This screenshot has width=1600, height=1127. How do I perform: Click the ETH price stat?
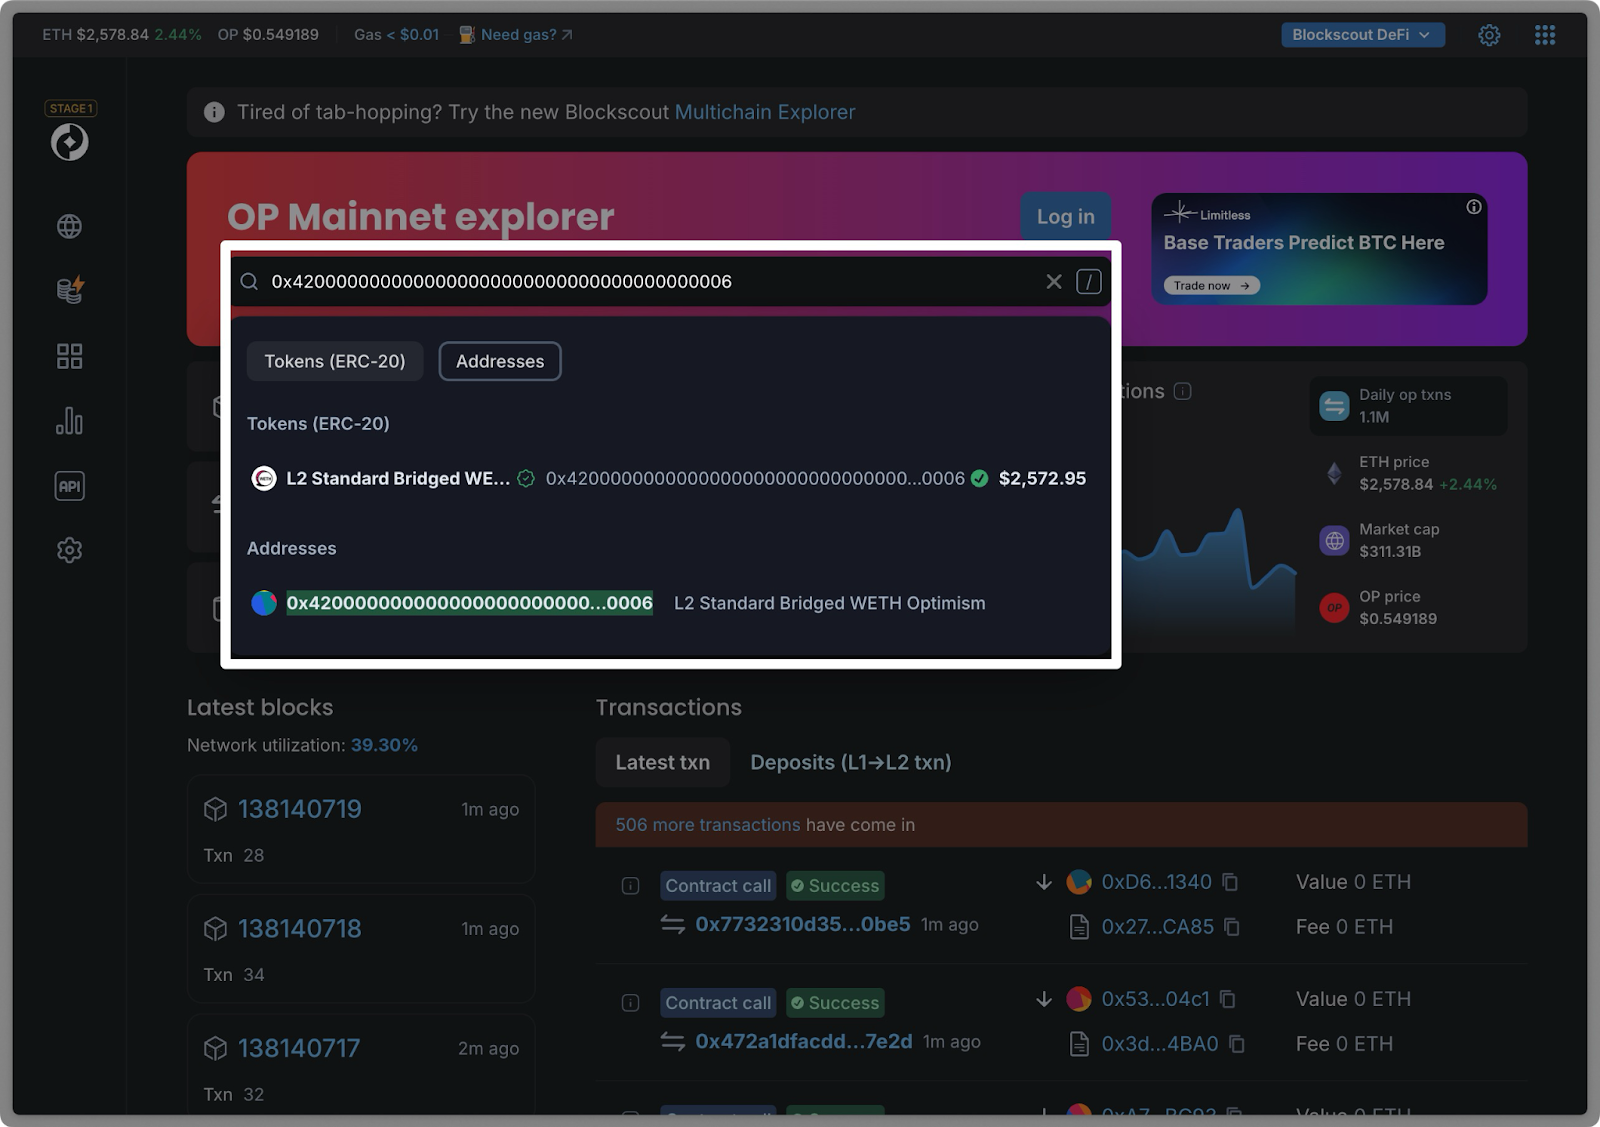1409,473
